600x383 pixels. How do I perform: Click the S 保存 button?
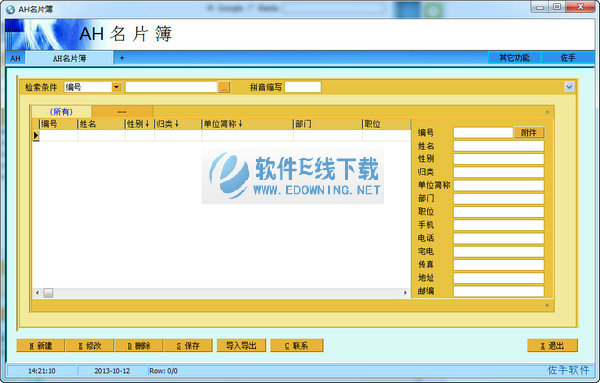coord(188,346)
